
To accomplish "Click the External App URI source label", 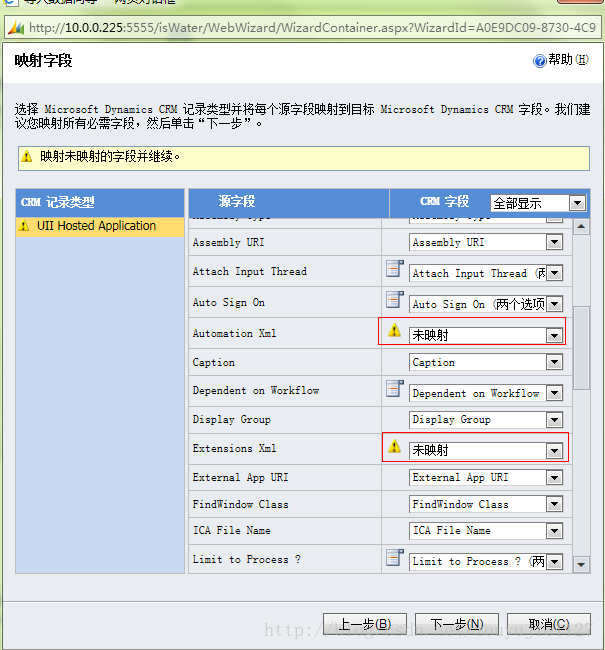I will [x=241, y=478].
